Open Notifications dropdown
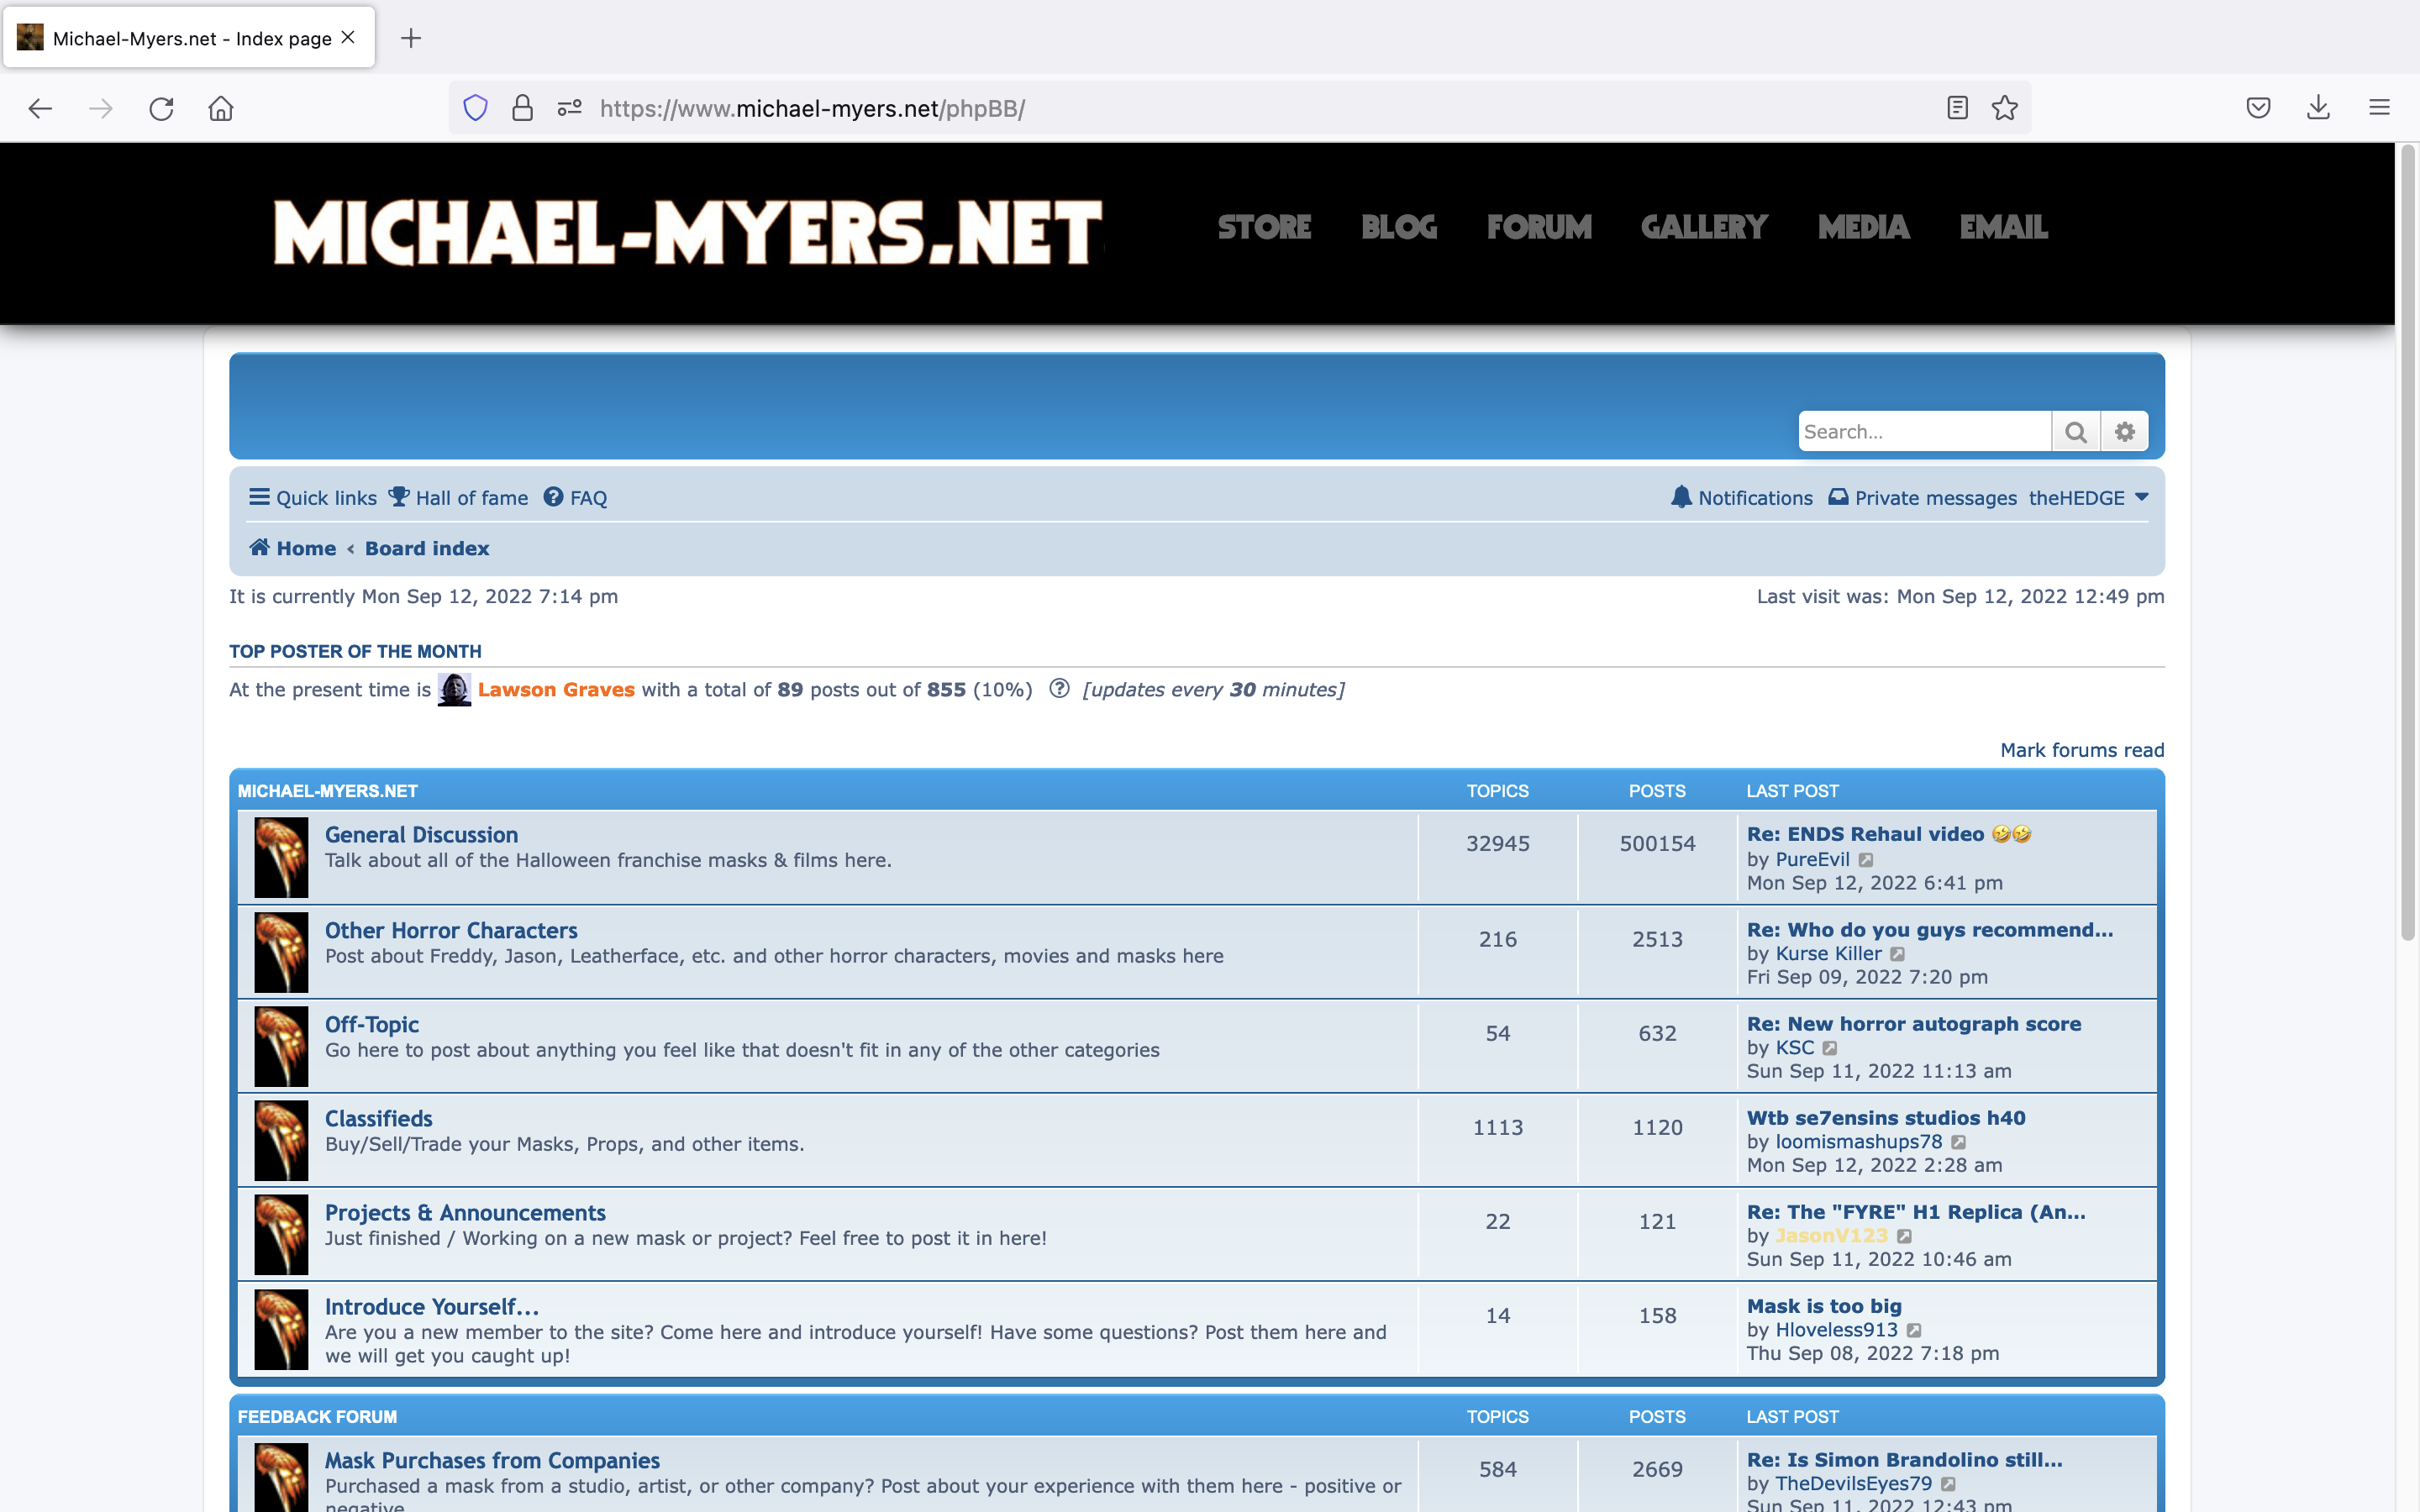Screen dimensions: 2420x1512 1742,498
